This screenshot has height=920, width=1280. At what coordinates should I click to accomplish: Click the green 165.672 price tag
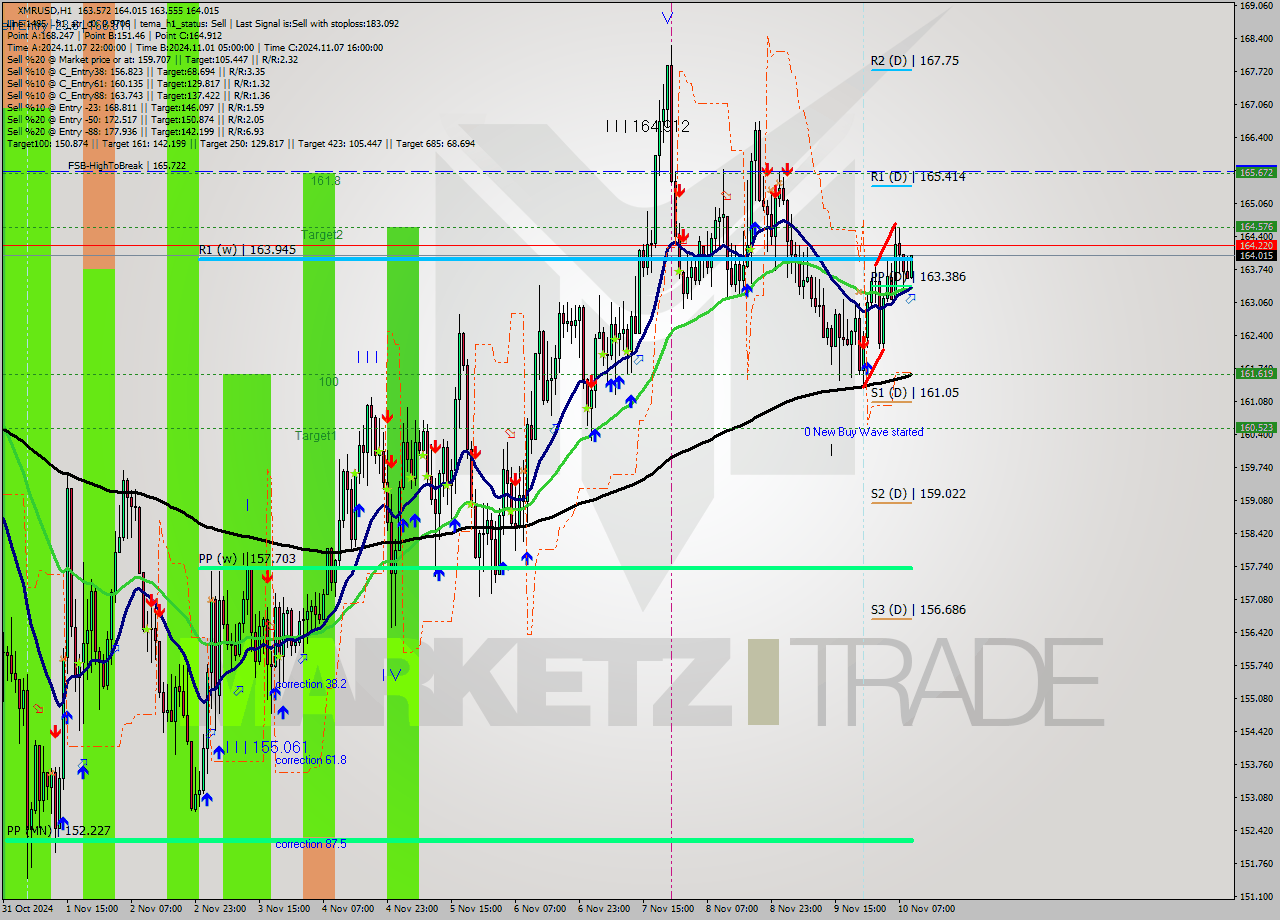[1256, 172]
